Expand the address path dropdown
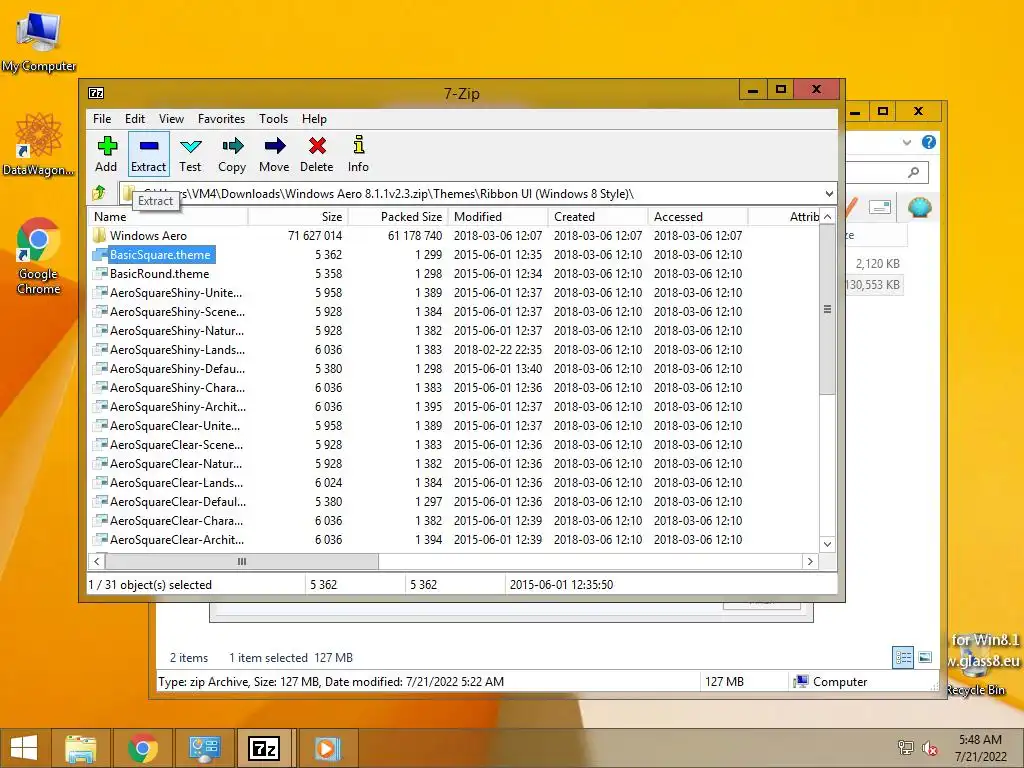This screenshot has height=768, width=1024. (829, 193)
